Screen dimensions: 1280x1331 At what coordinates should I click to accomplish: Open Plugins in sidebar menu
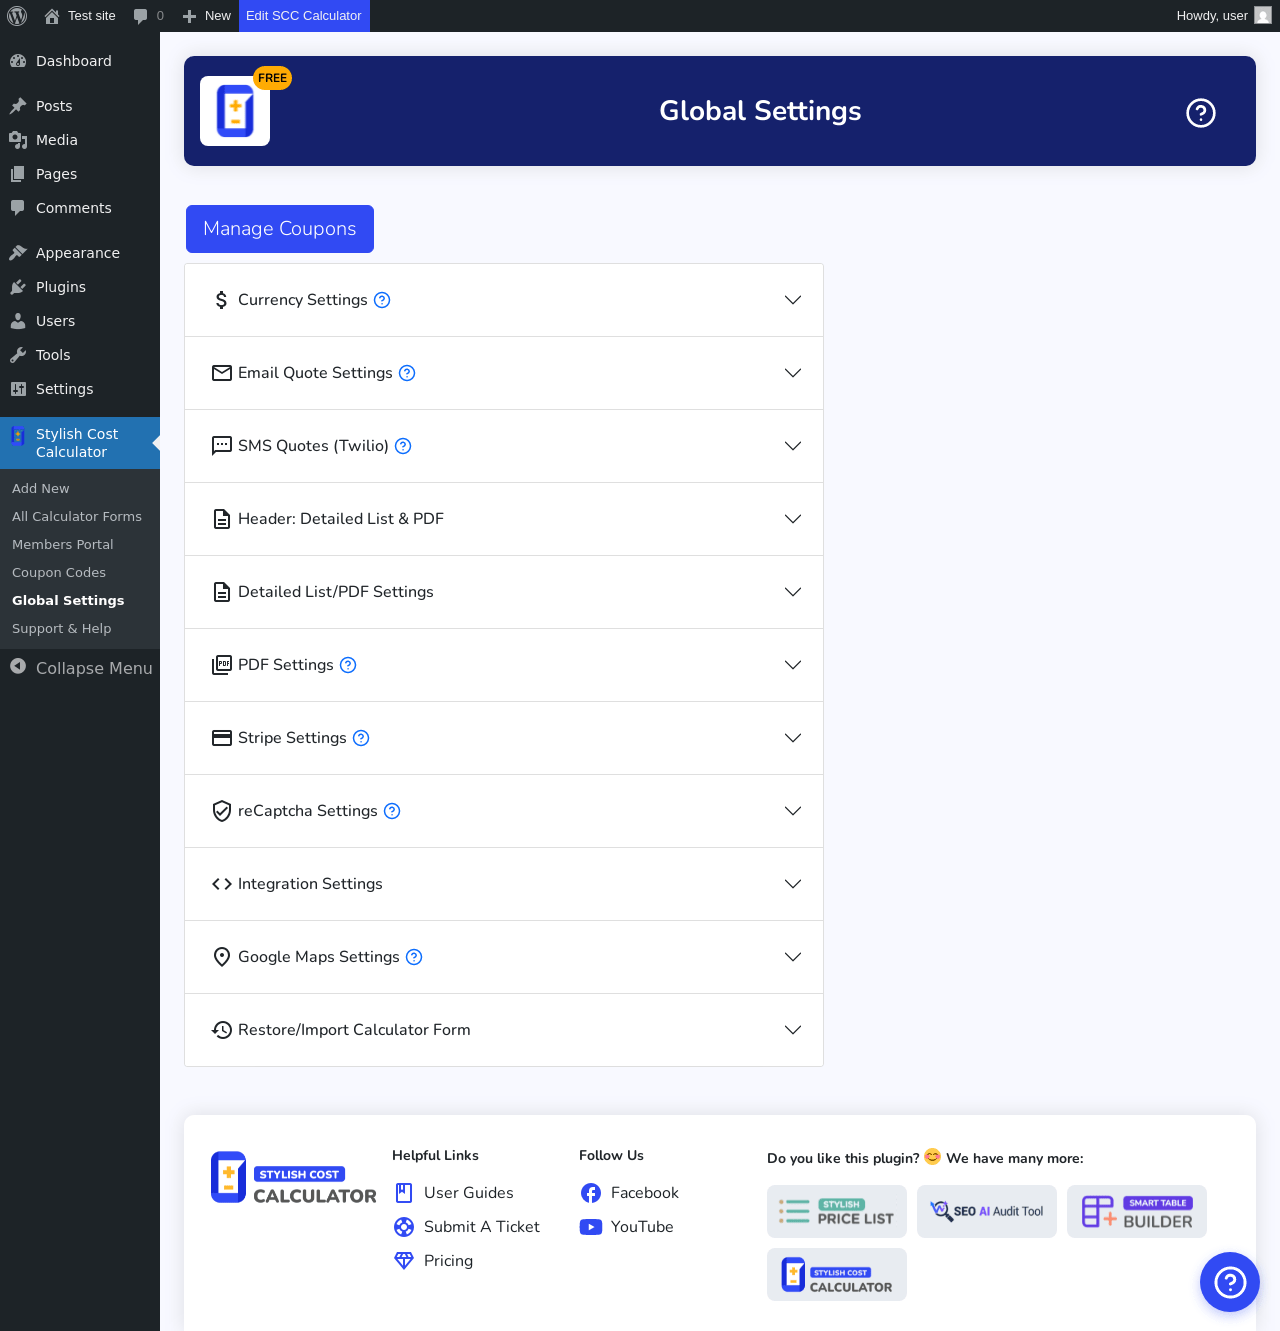click(x=80, y=287)
